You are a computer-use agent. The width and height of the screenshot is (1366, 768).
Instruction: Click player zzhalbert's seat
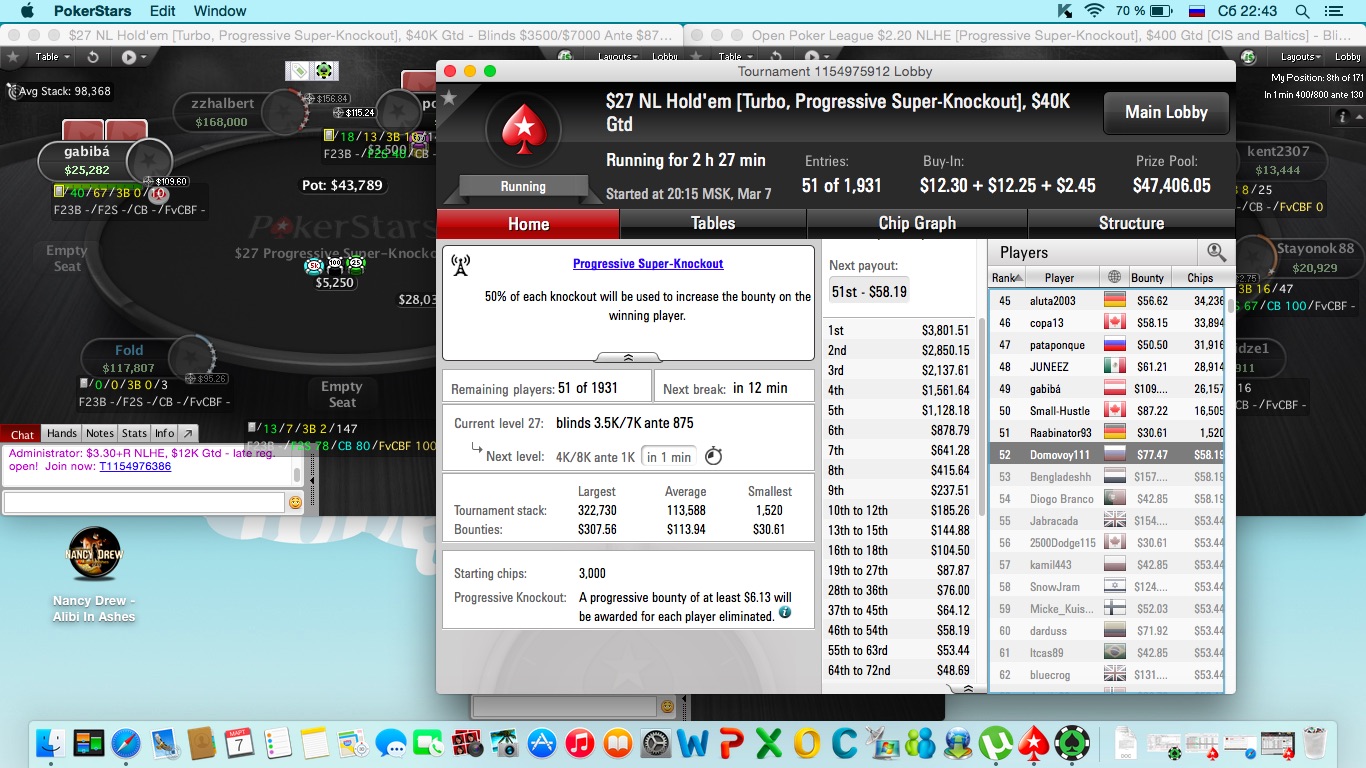[240, 112]
